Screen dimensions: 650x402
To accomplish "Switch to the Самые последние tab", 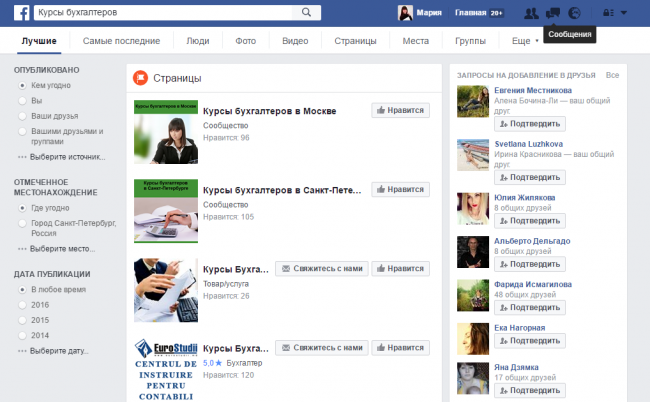I will tap(121, 41).
